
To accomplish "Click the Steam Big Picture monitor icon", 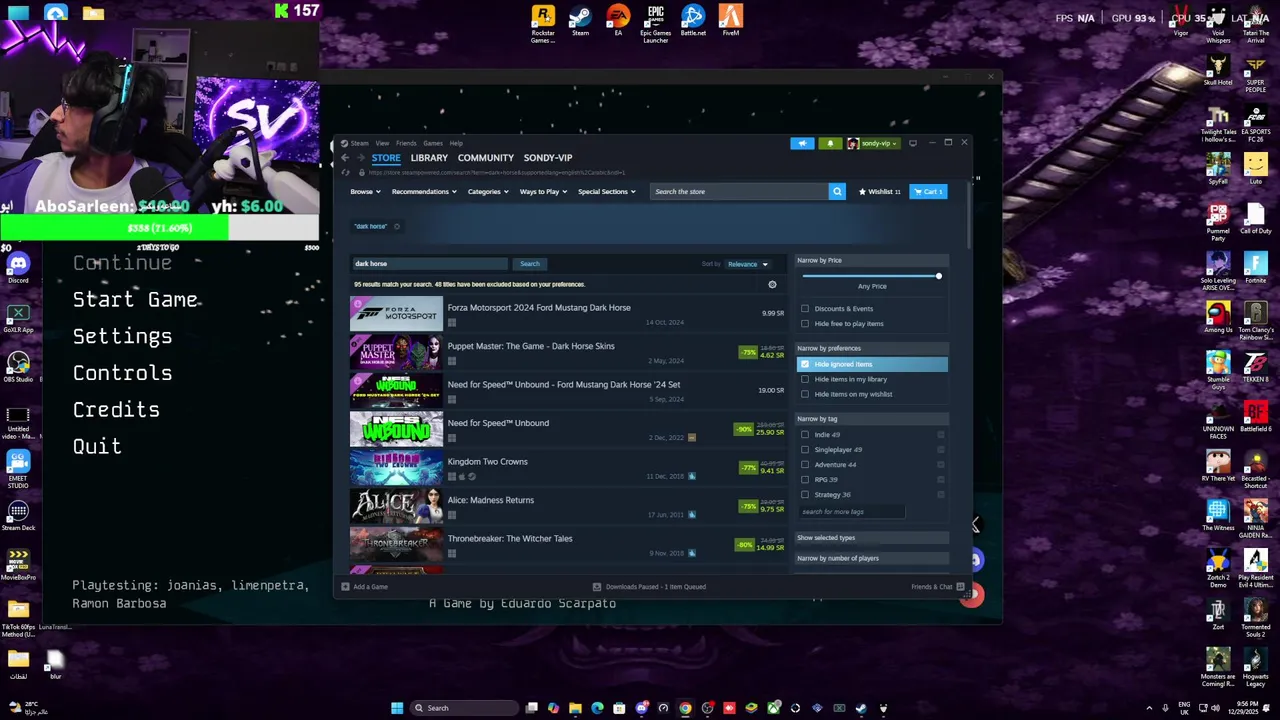I will tap(913, 143).
